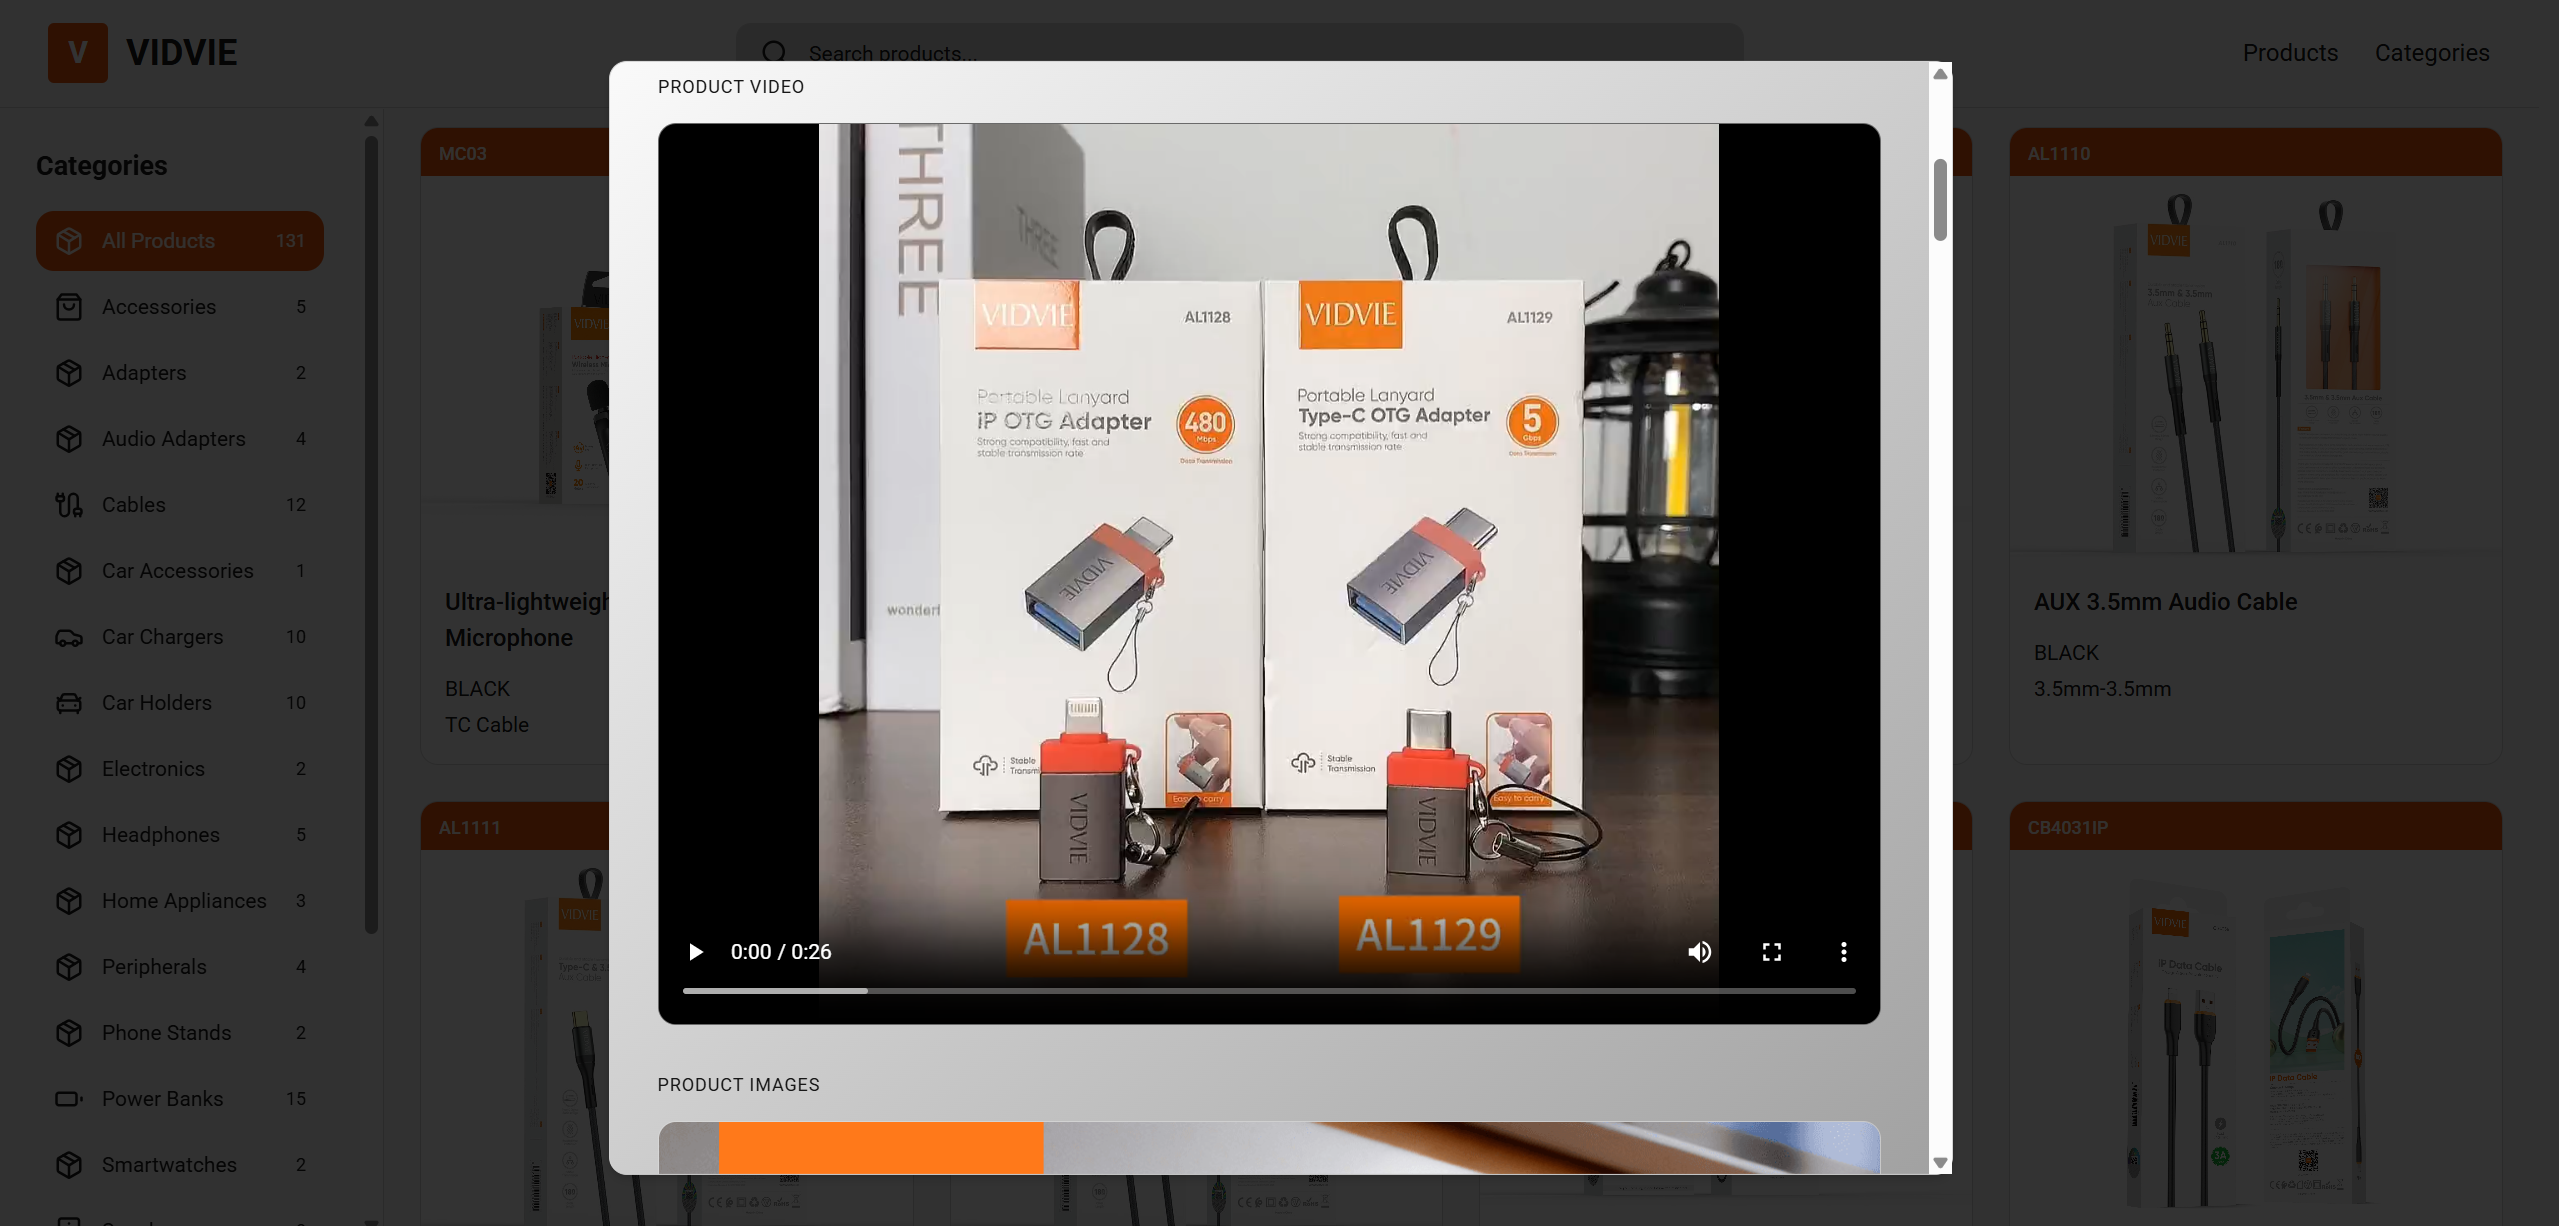Screen dimensions: 2559x1226
Task: Click the PRODUCT VIDEO heading
Action: [731, 87]
